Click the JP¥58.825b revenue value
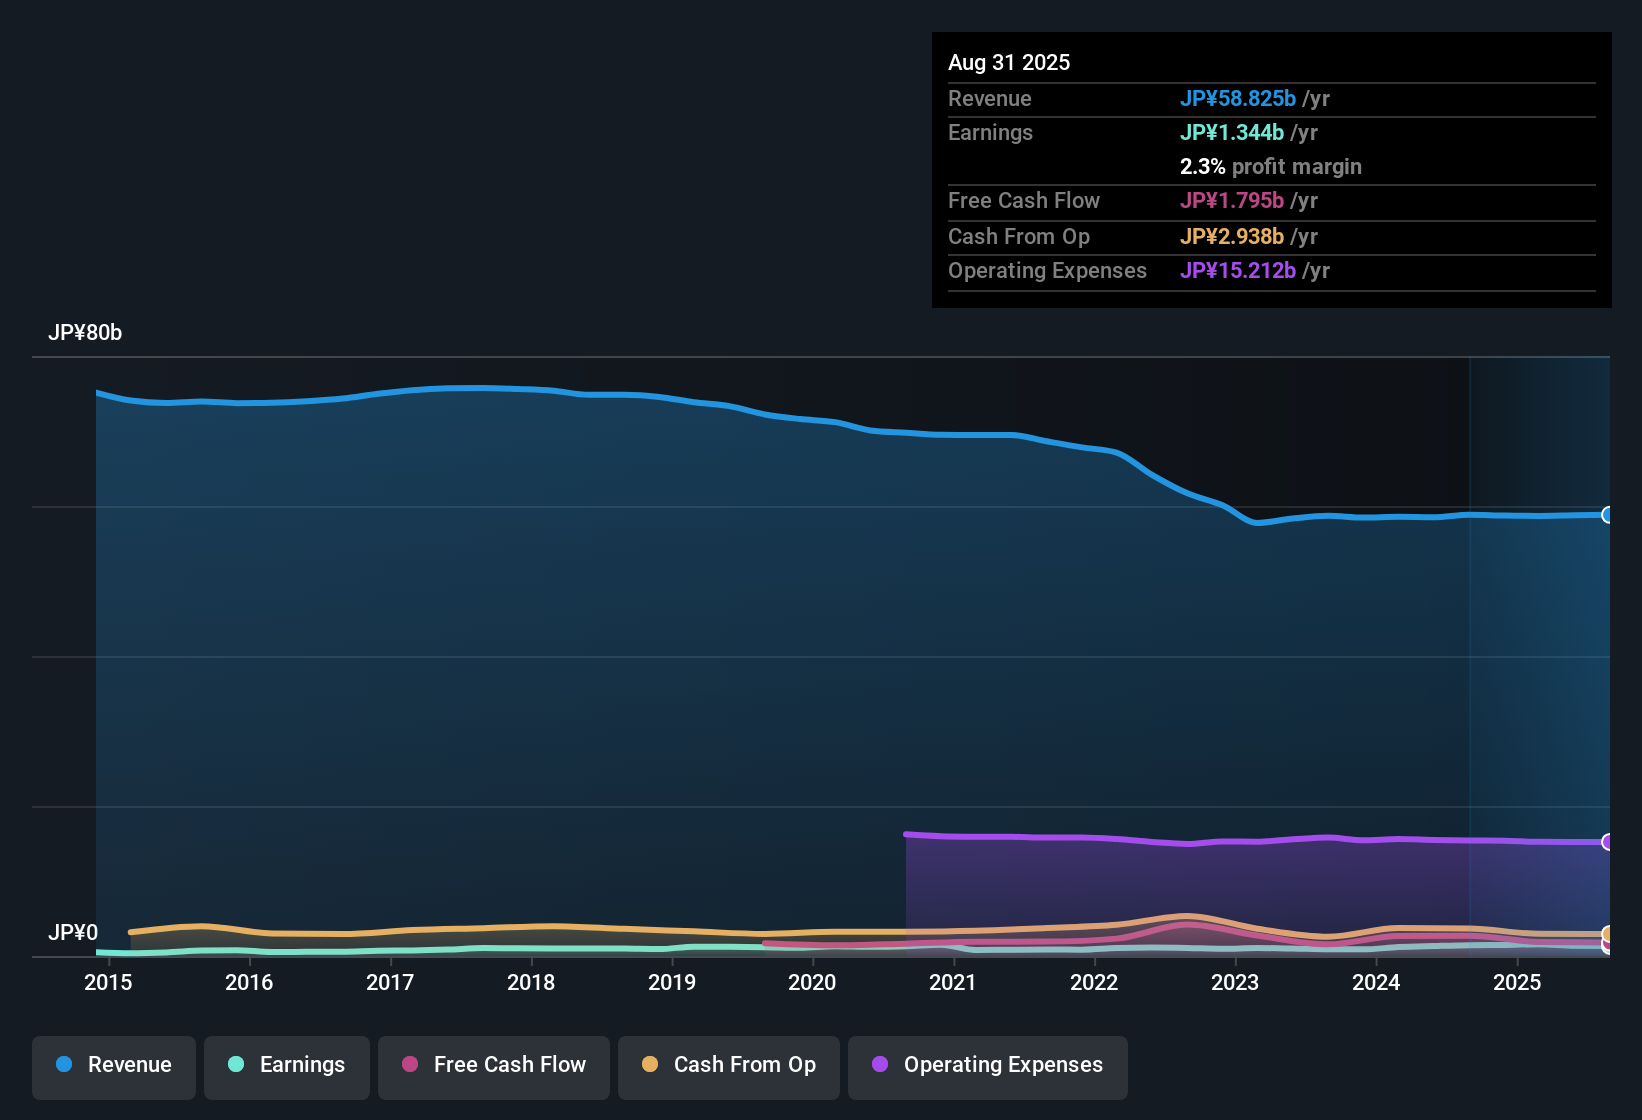 coord(1239,99)
